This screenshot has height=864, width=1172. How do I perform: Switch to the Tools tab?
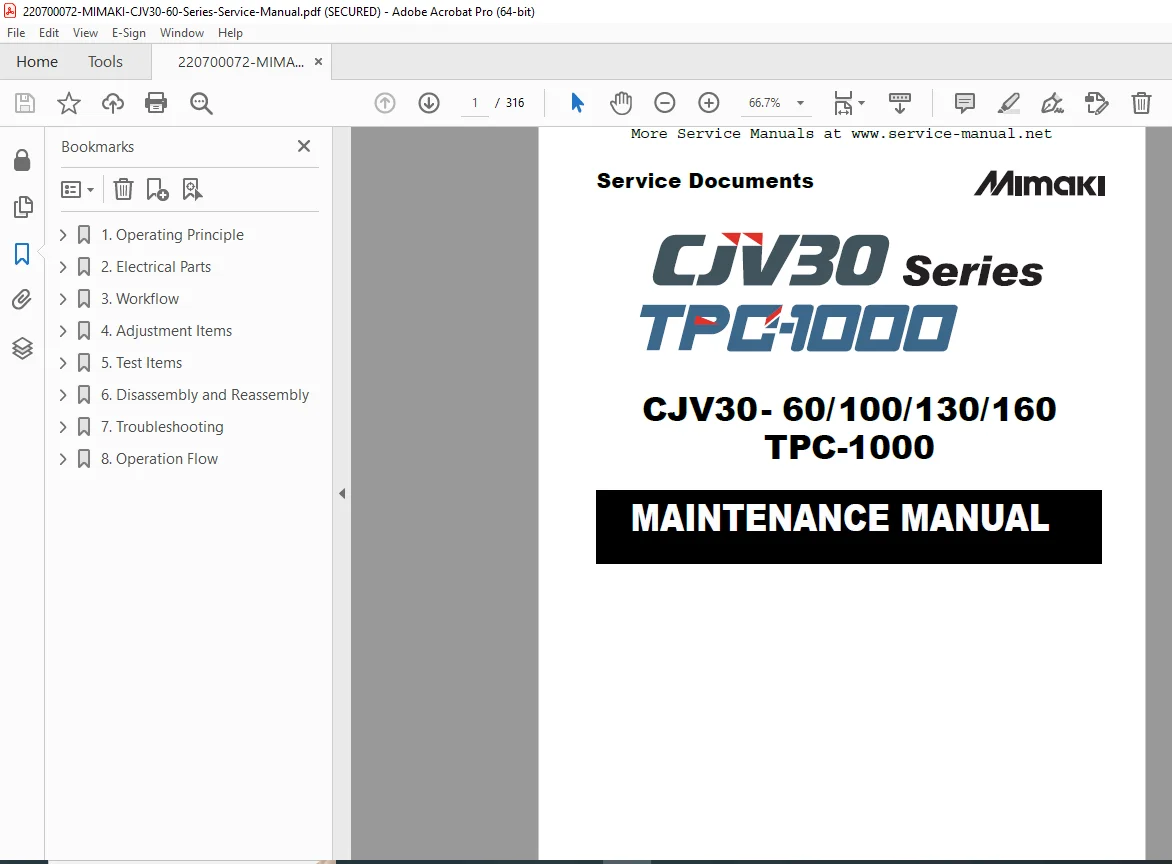click(105, 62)
